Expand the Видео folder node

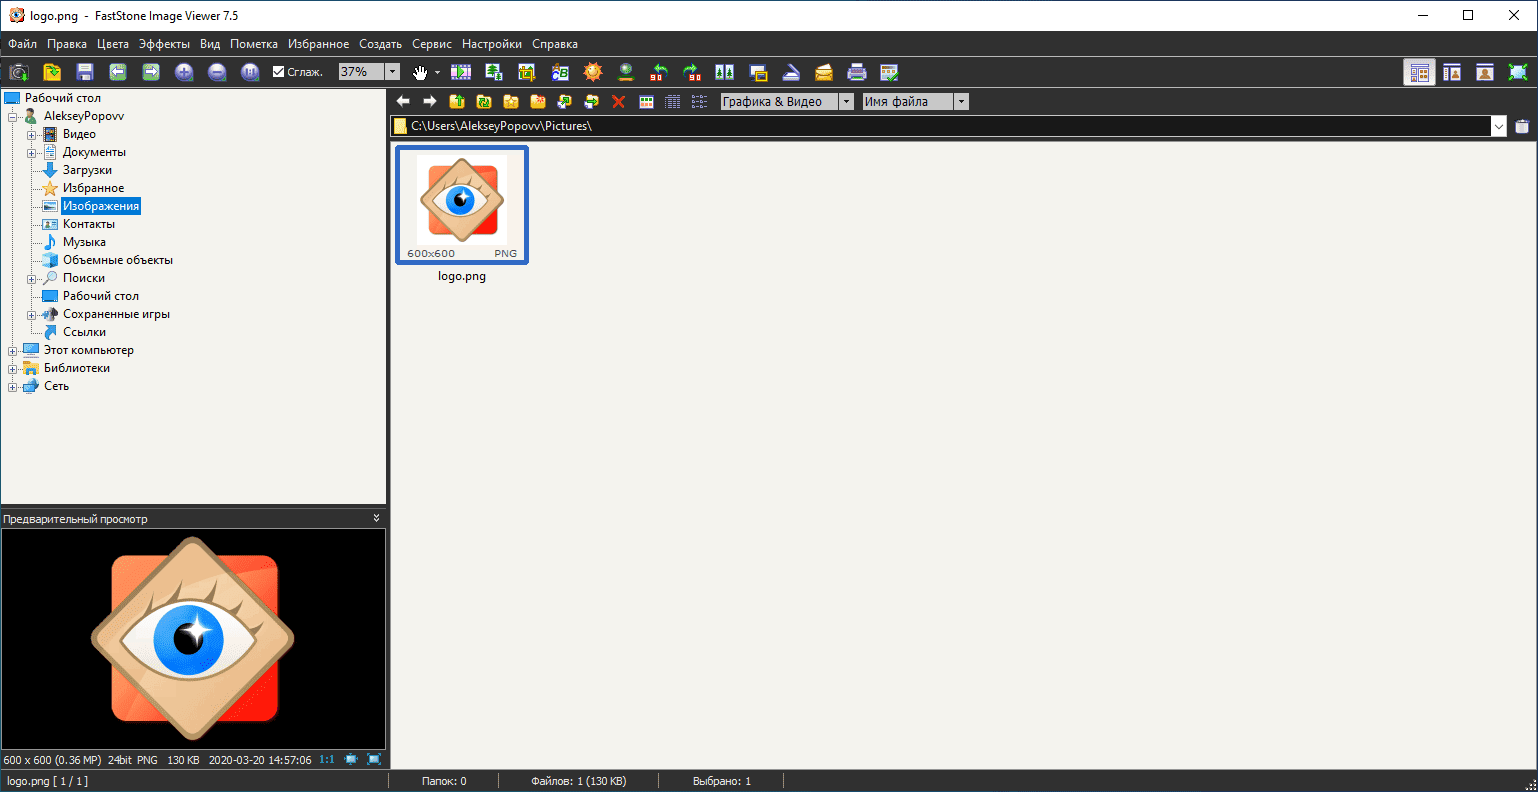(x=31, y=135)
